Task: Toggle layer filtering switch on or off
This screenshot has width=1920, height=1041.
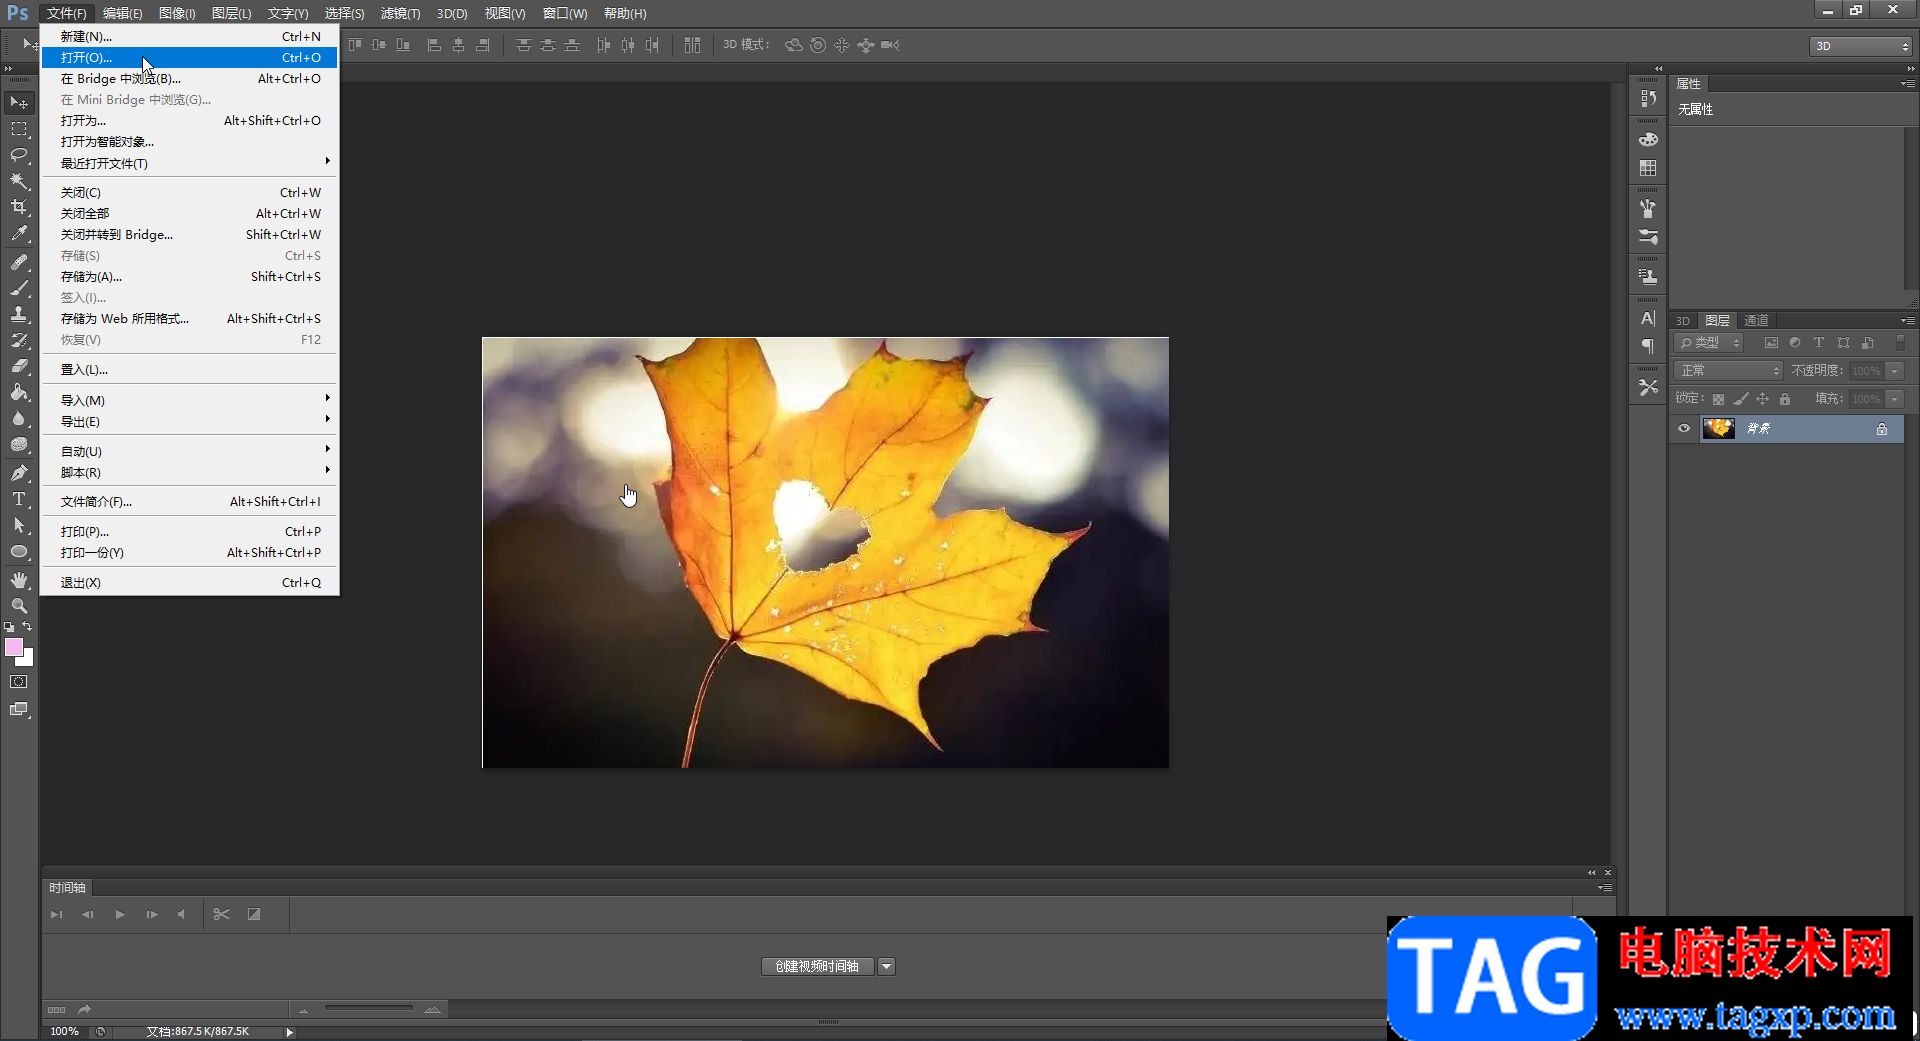Action: pos(1901,342)
